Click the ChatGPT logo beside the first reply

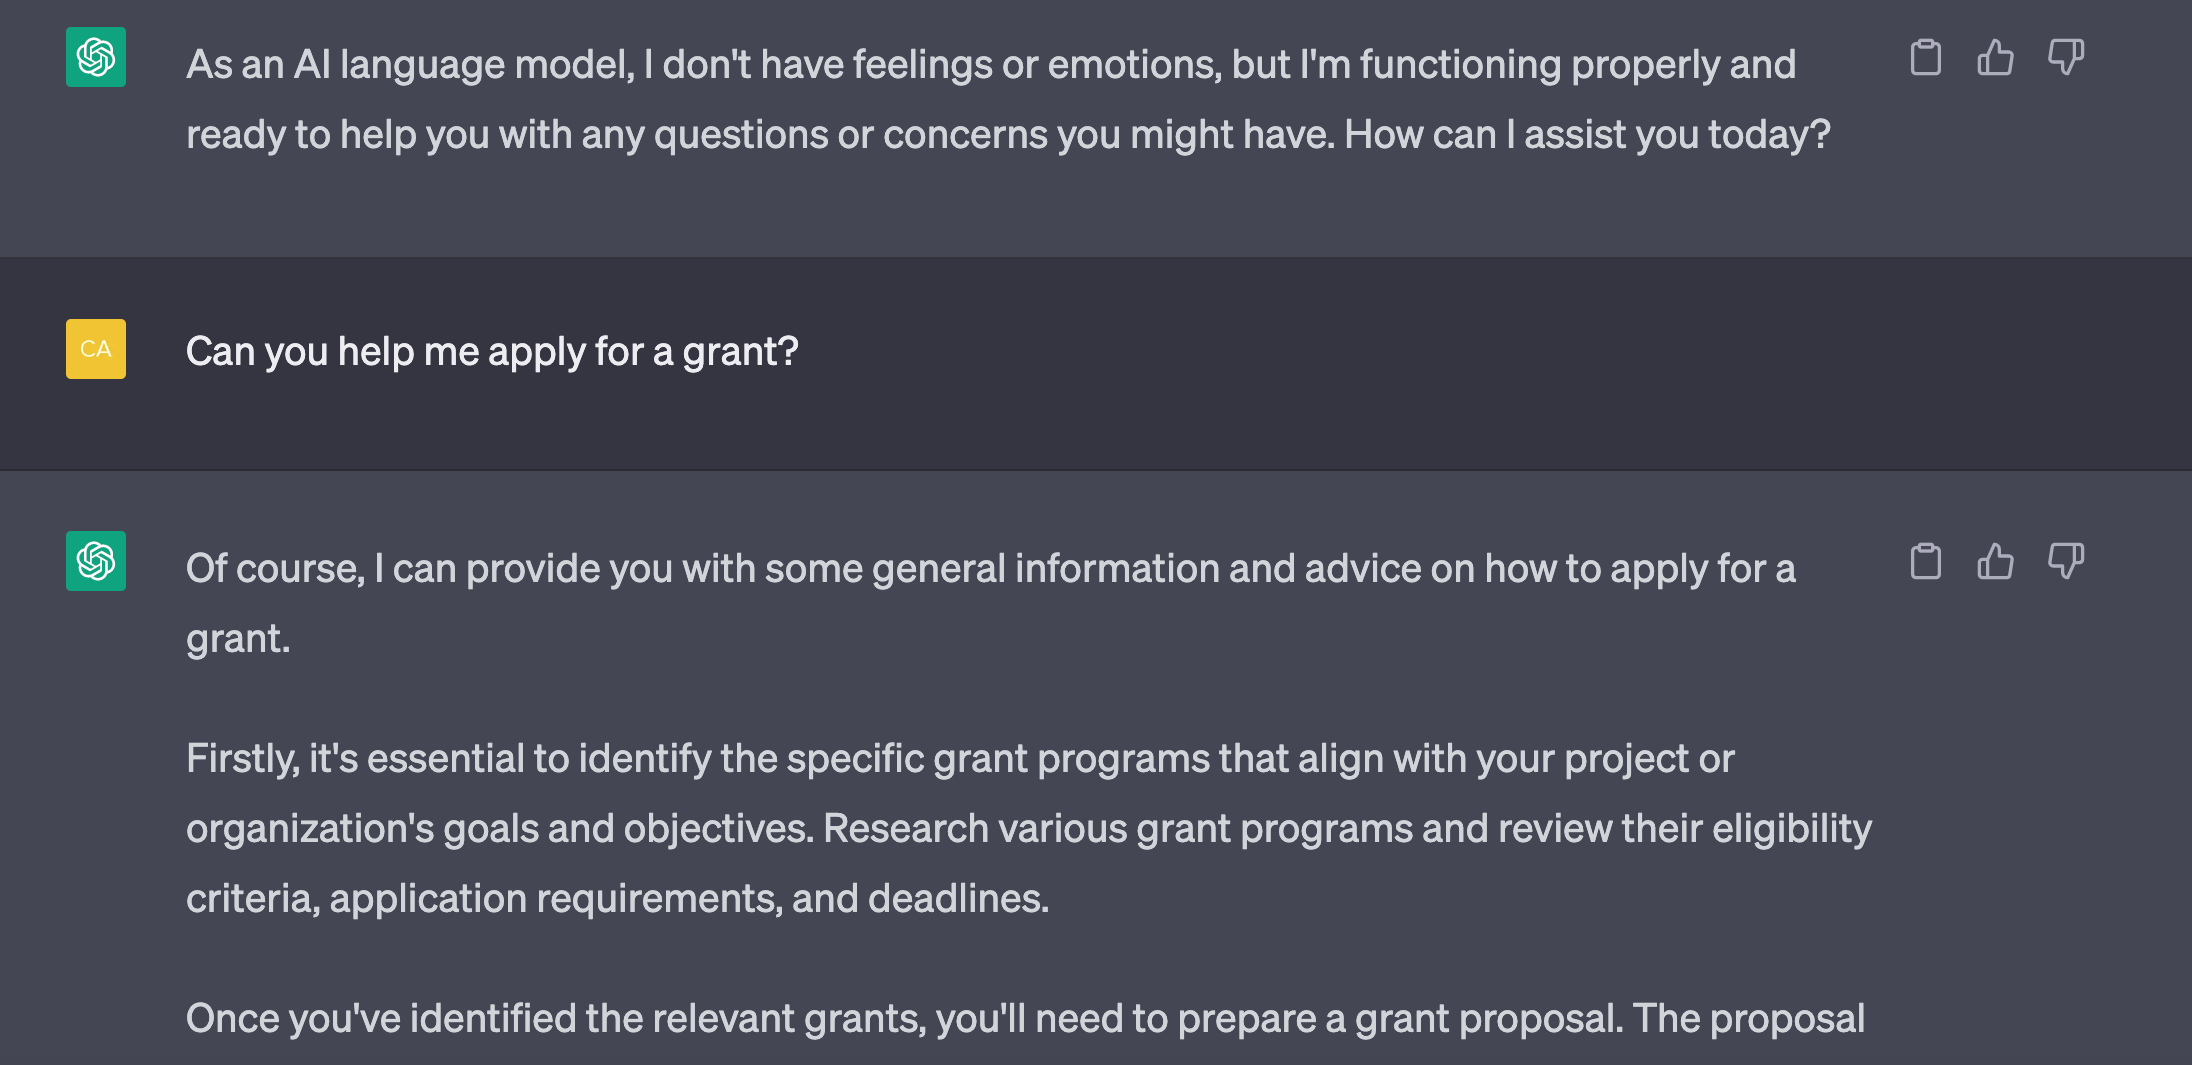(x=96, y=57)
